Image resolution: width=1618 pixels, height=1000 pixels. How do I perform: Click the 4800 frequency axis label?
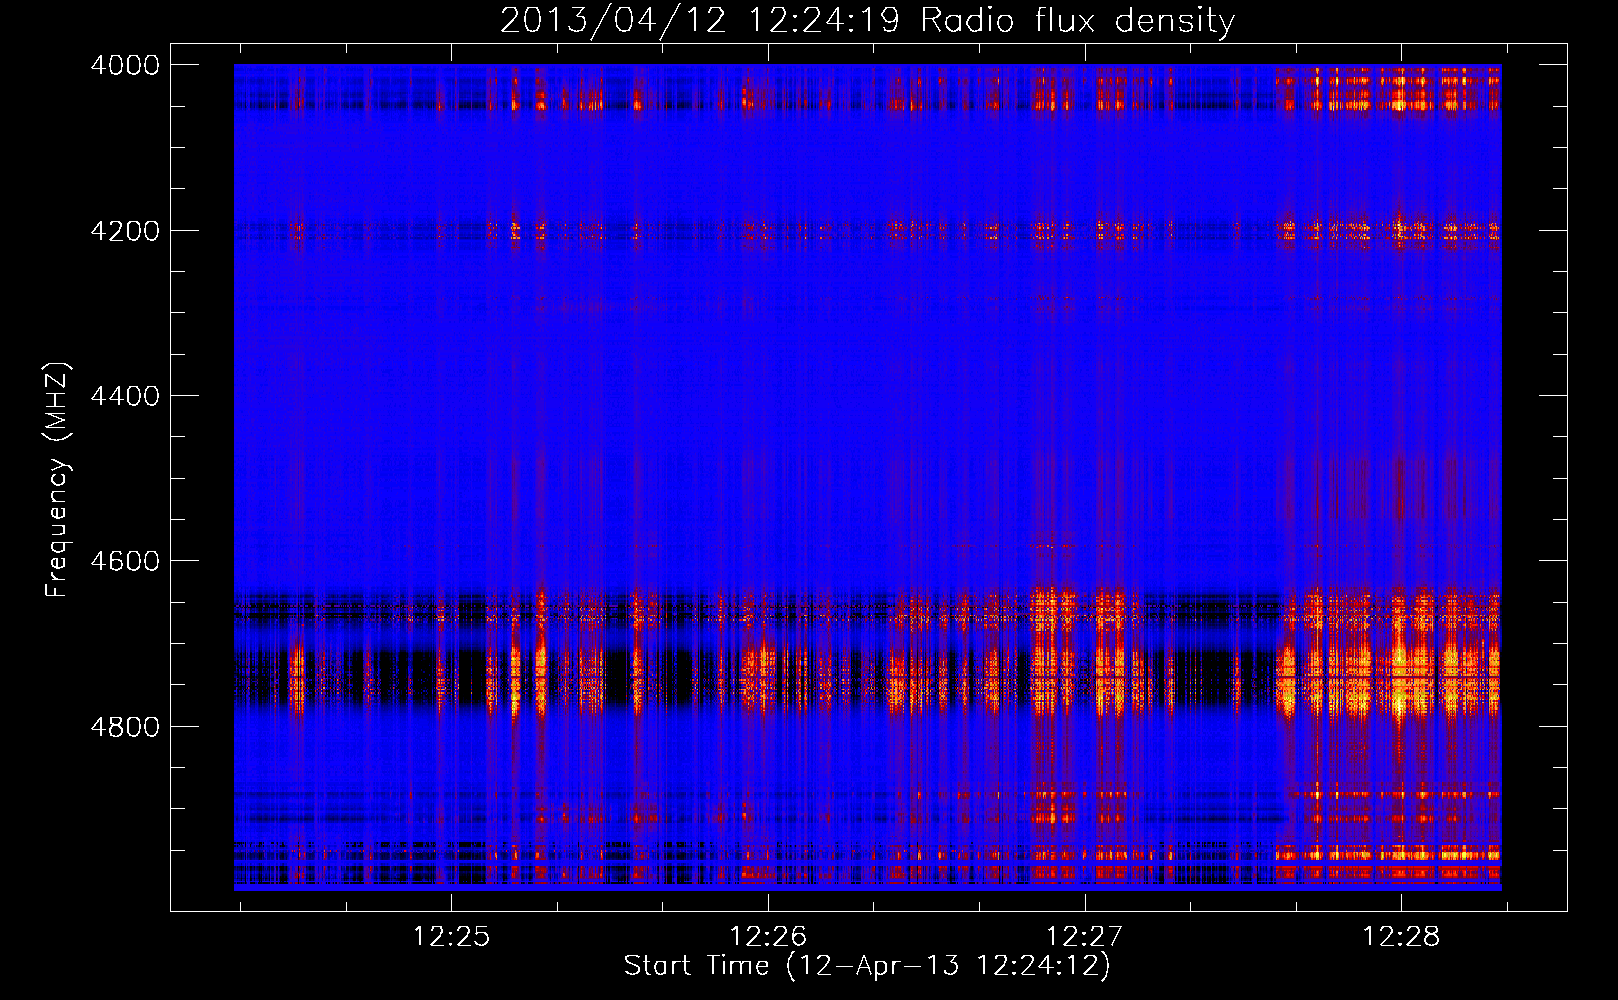pos(125,727)
